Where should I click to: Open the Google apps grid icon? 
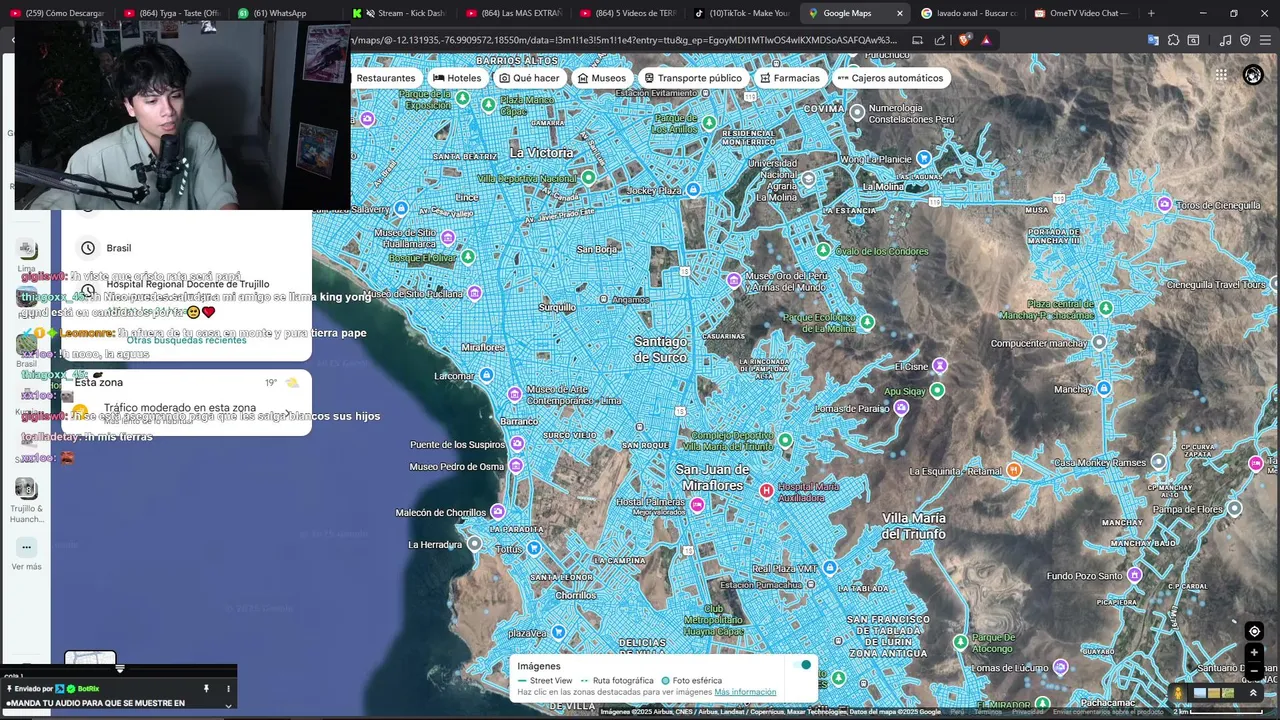(1221, 75)
